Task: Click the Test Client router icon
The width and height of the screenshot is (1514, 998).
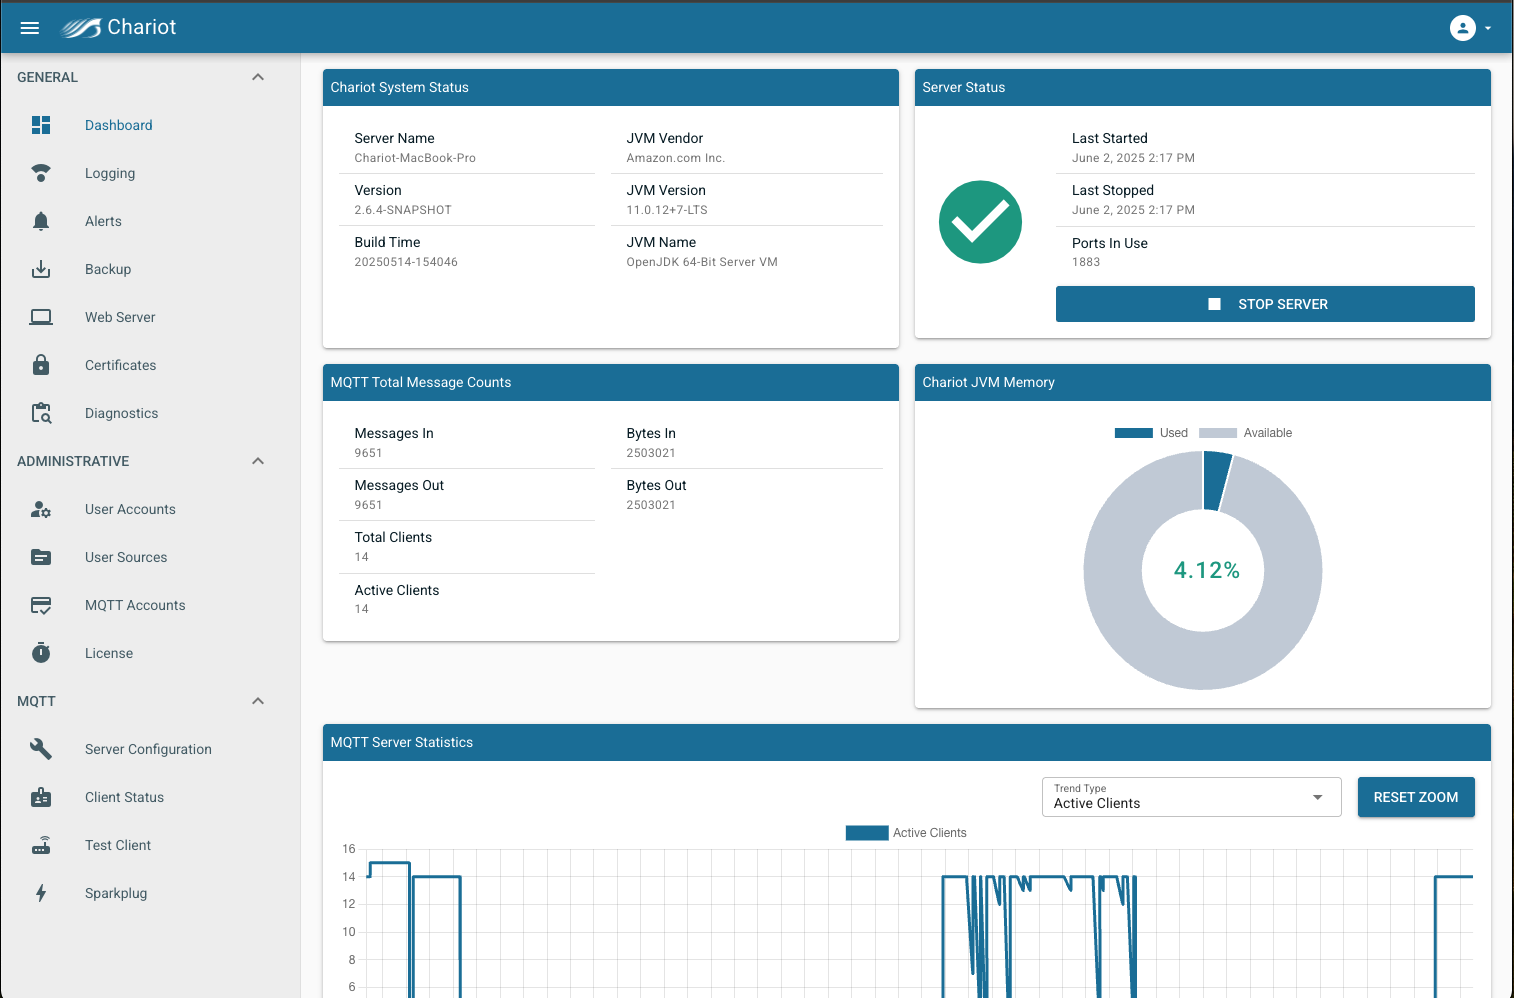Action: [x=41, y=845]
